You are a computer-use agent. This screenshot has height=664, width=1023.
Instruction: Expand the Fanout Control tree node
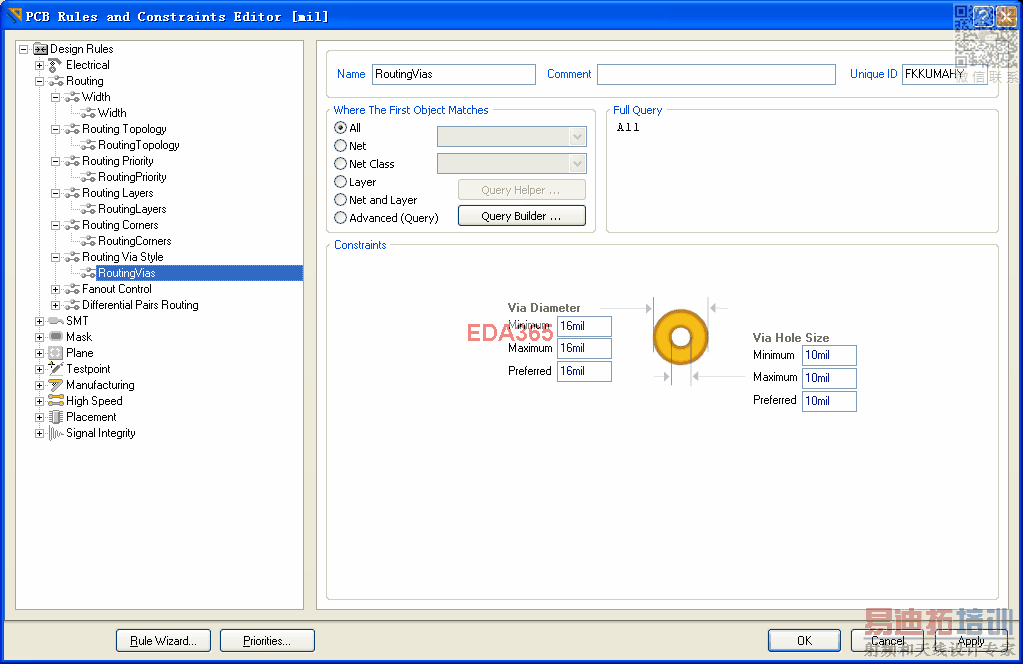[x=56, y=289]
